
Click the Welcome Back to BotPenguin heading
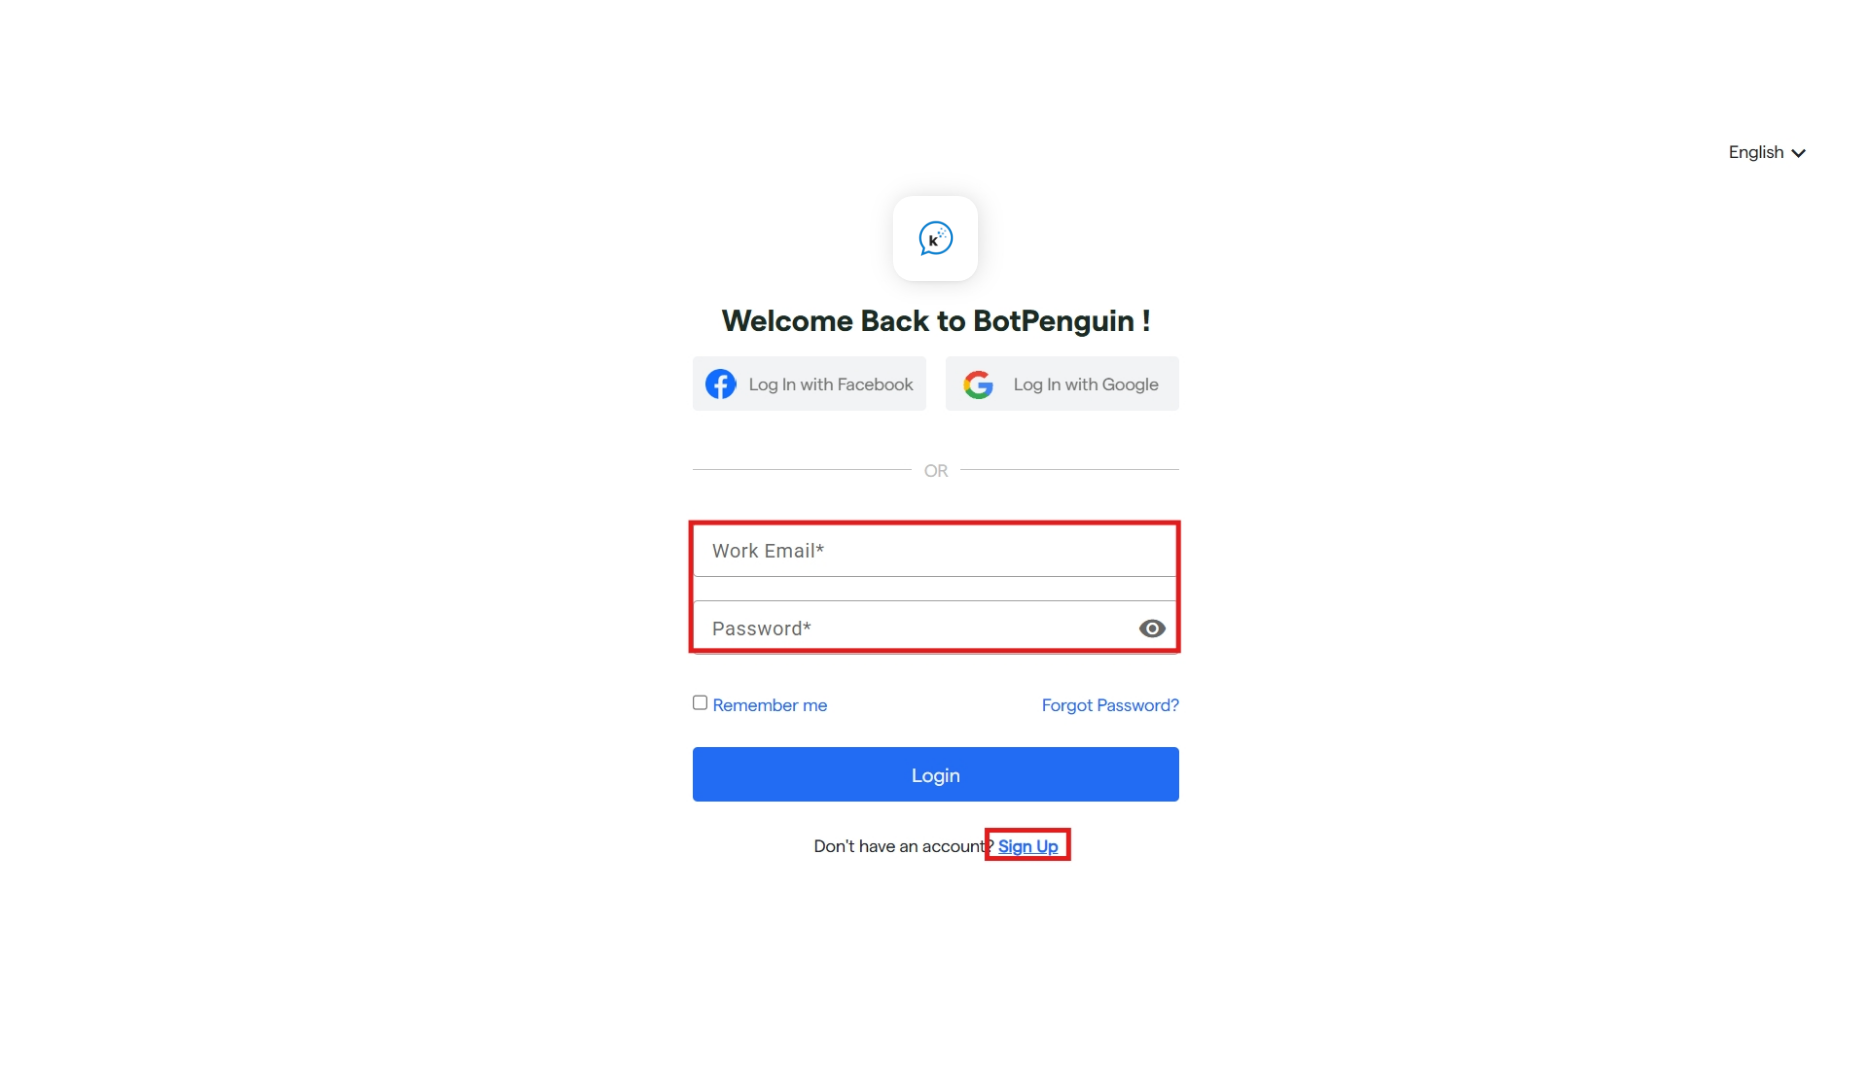pyautogui.click(x=935, y=321)
